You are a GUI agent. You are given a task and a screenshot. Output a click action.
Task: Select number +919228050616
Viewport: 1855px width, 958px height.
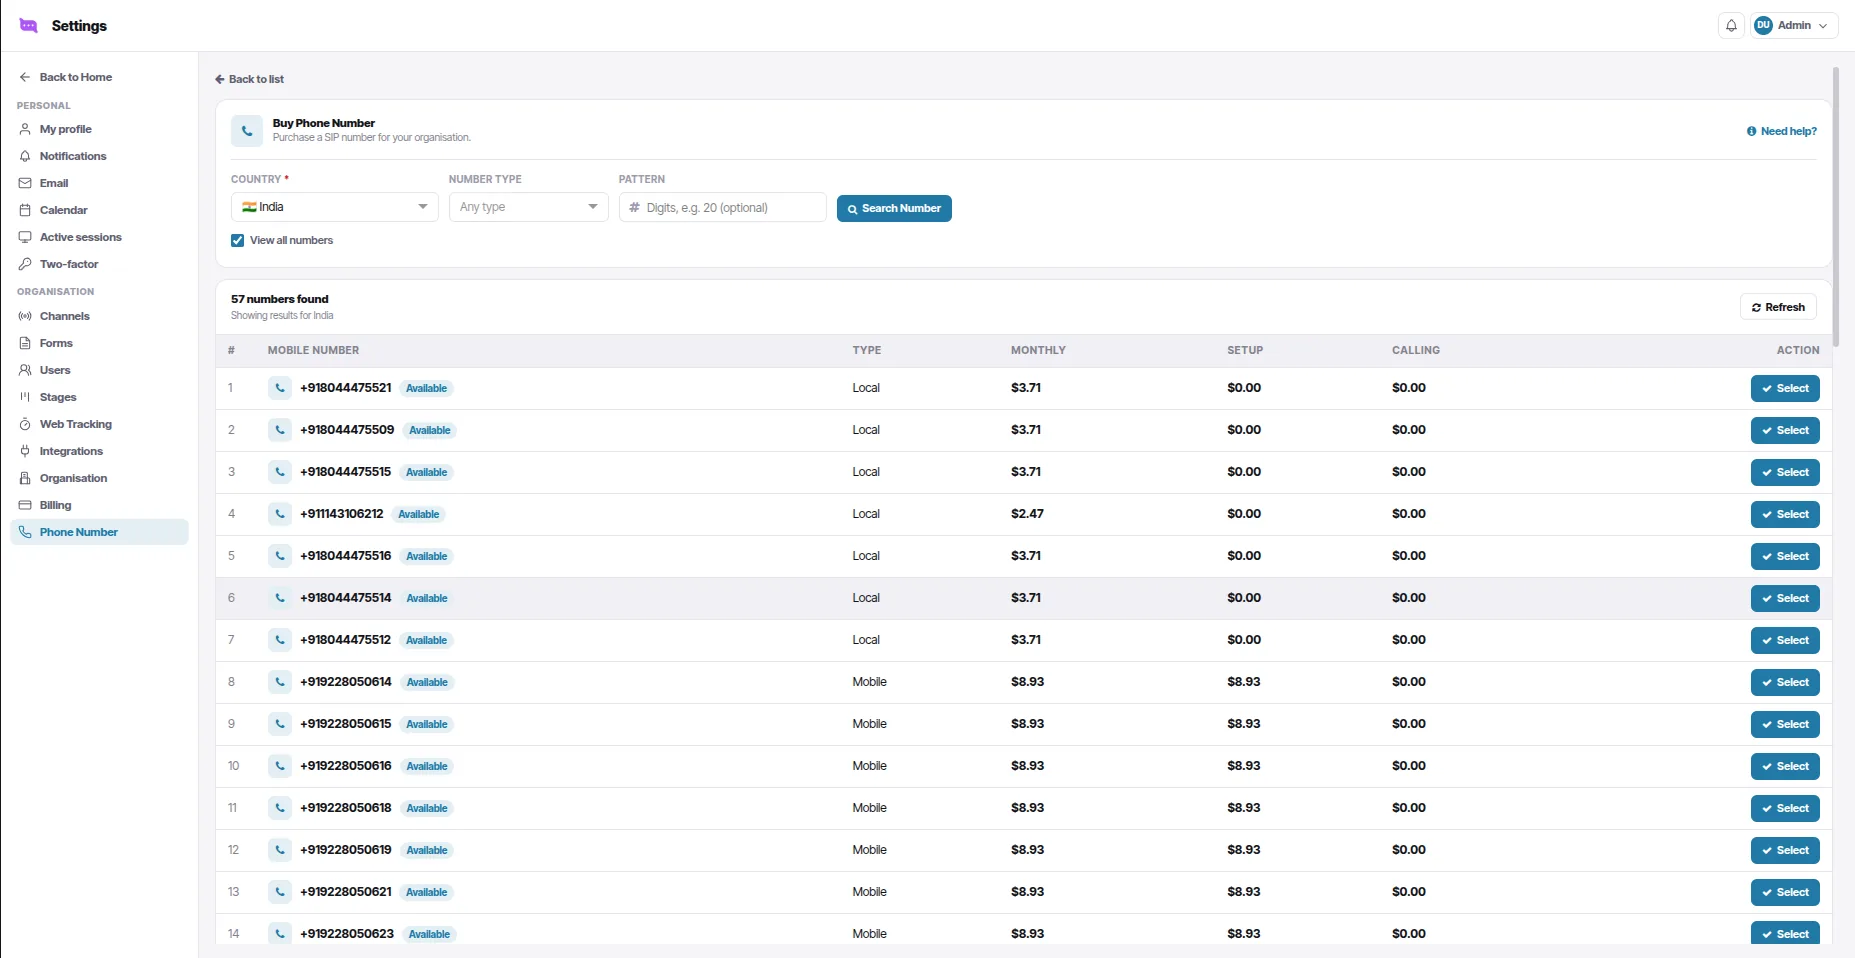point(1785,766)
